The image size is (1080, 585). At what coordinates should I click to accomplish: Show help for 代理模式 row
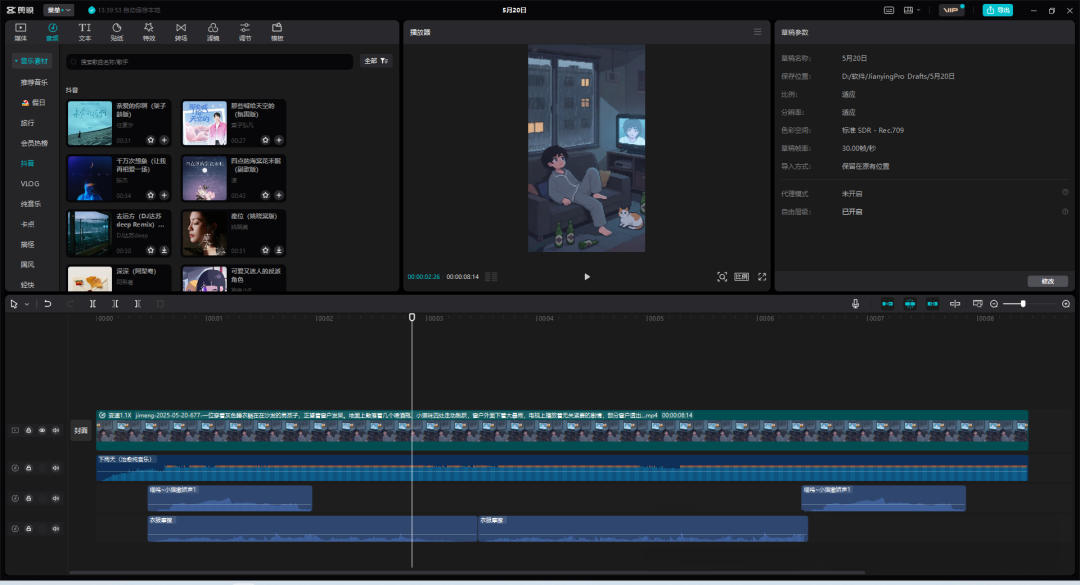(x=1065, y=193)
